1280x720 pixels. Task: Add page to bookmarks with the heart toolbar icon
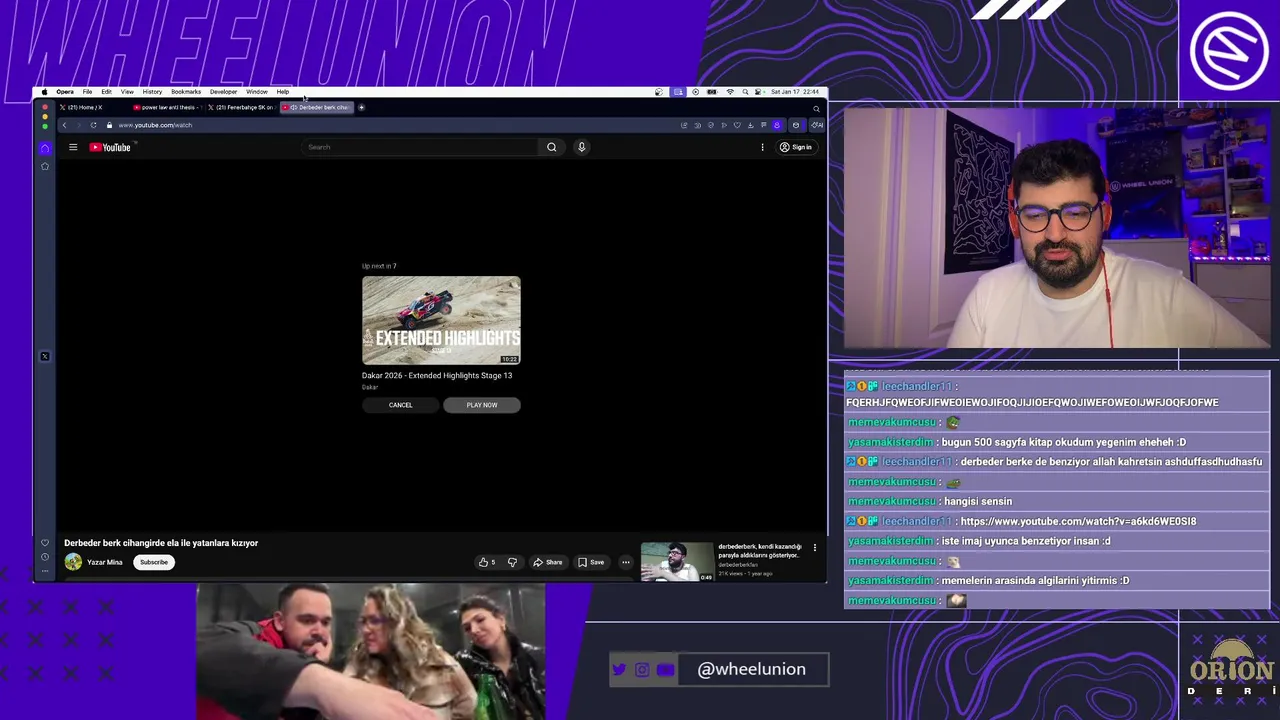coord(737,125)
